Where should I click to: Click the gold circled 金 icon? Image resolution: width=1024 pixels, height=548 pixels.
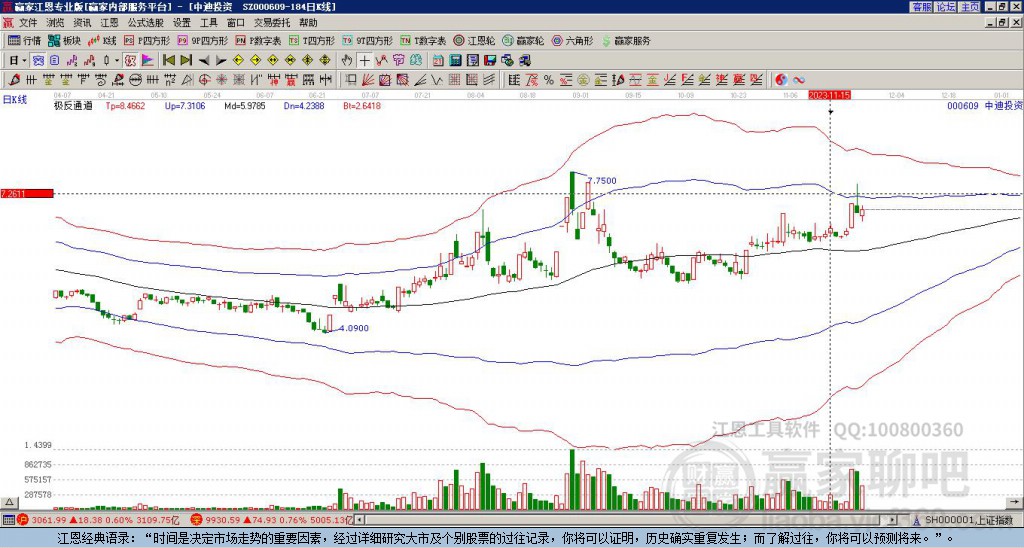tap(583, 80)
